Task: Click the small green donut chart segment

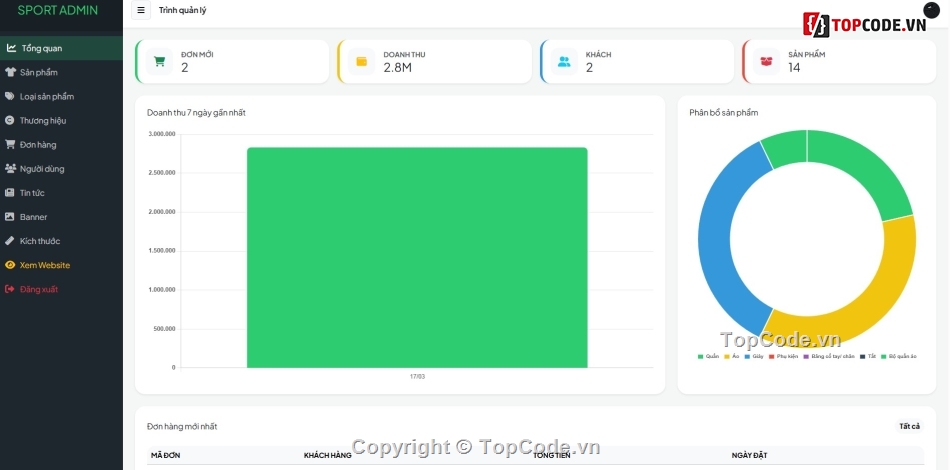Action: [x=786, y=147]
